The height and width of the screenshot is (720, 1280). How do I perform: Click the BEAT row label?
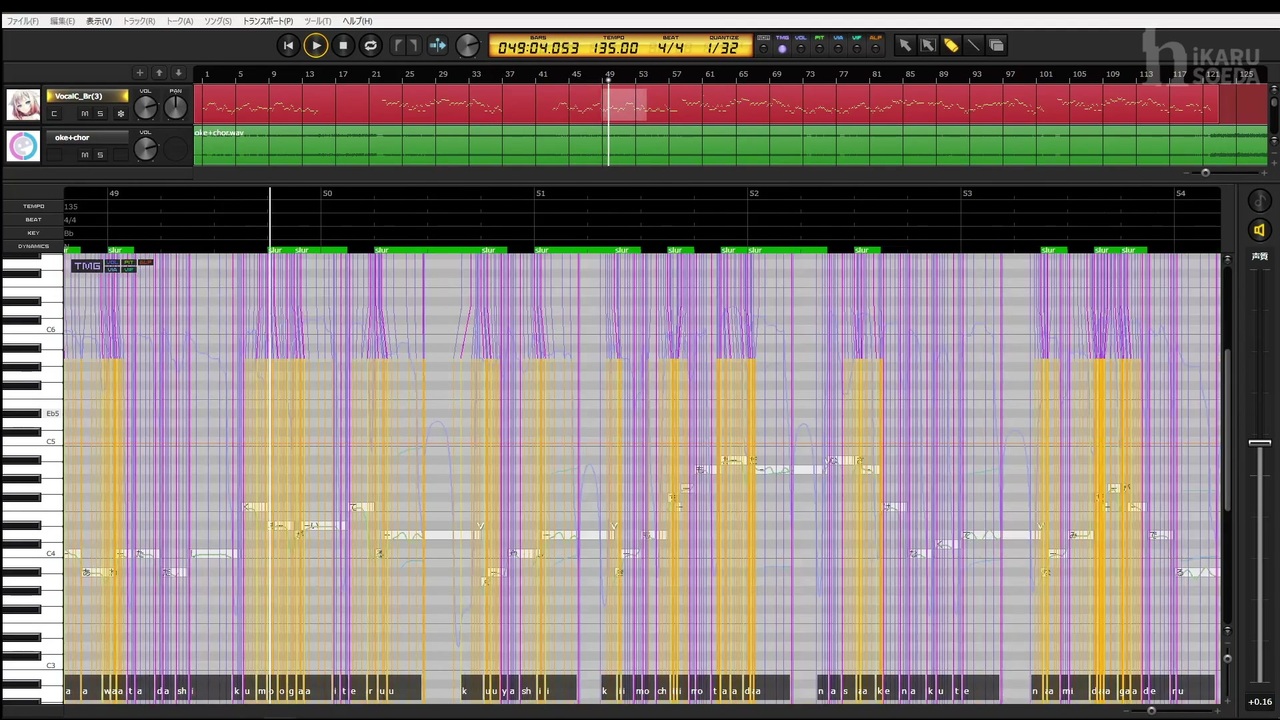[x=33, y=219]
